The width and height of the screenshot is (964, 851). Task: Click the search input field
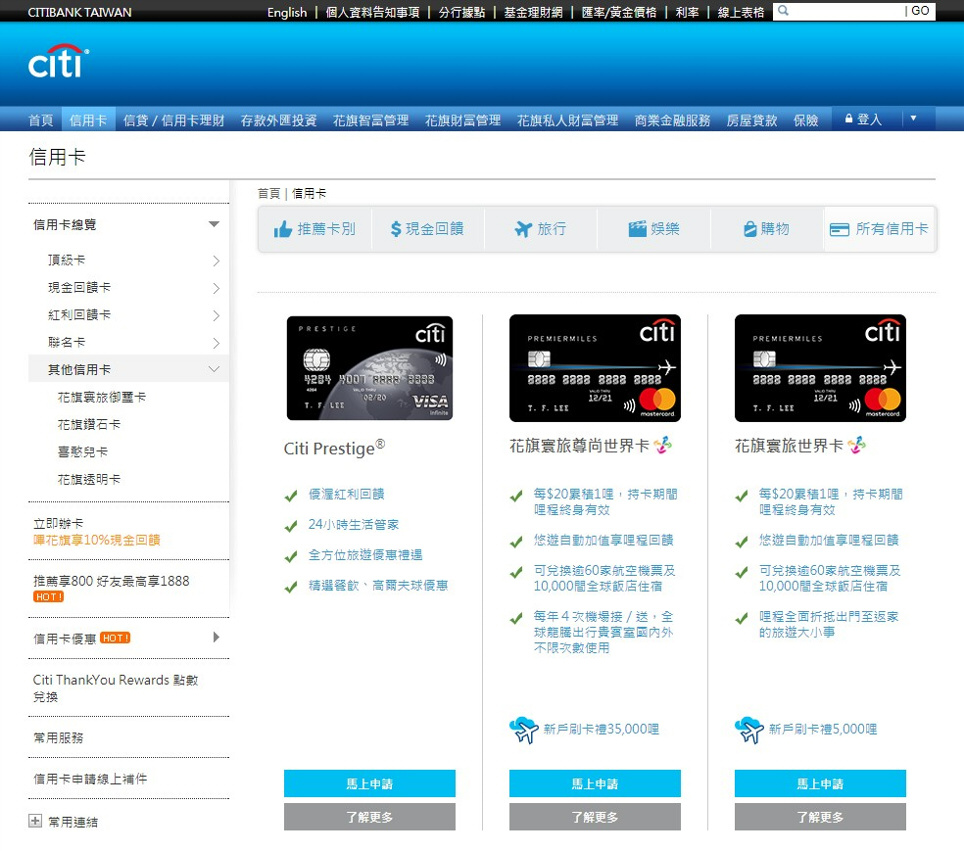846,11
